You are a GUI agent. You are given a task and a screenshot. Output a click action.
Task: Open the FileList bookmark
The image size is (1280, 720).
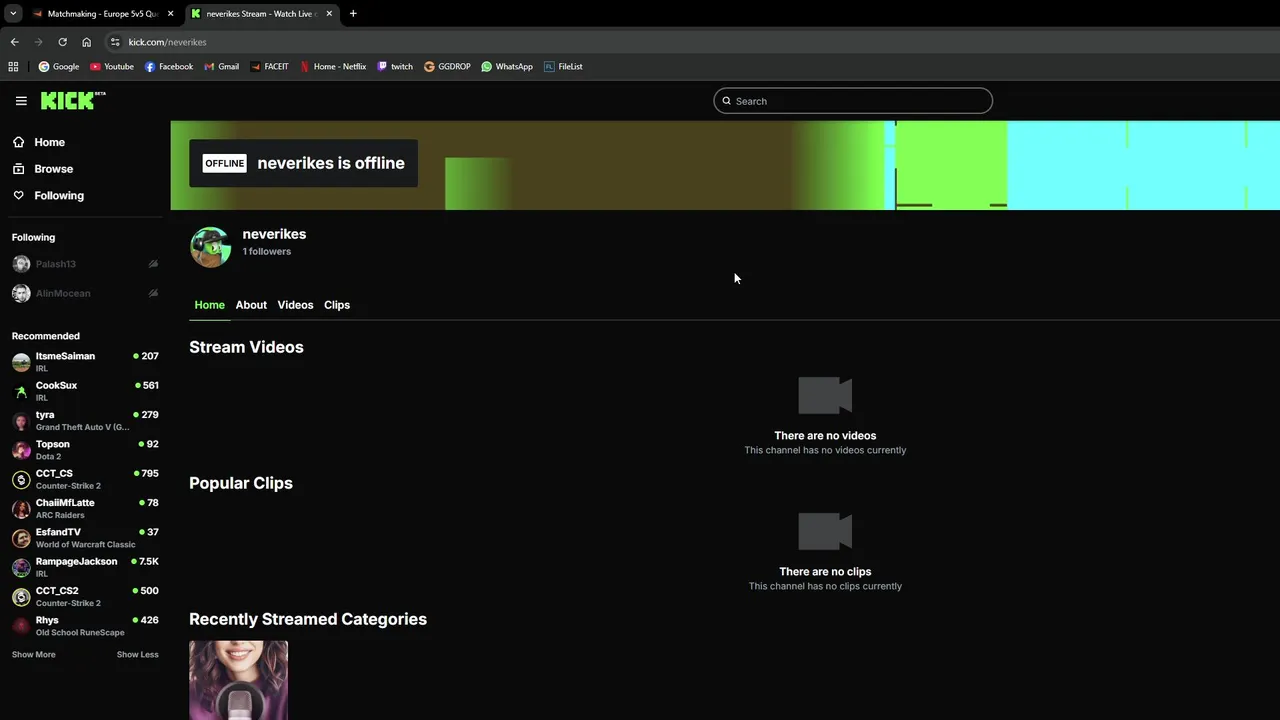[564, 67]
